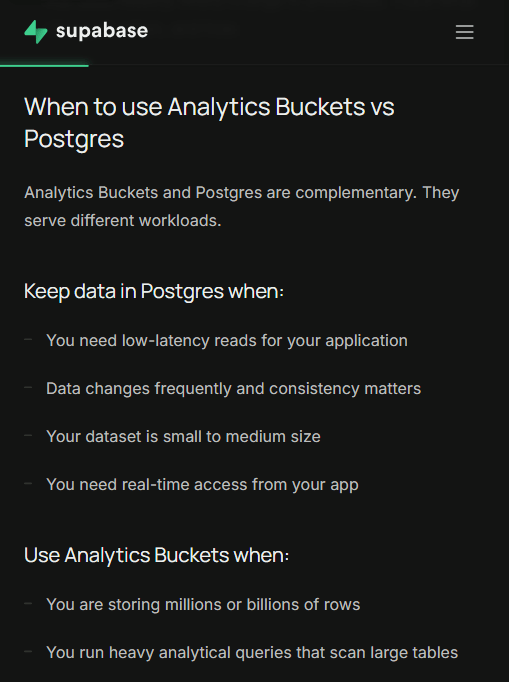Click "storing millions or billions of rows" line
The height and width of the screenshot is (682, 509).
pyautogui.click(x=203, y=605)
